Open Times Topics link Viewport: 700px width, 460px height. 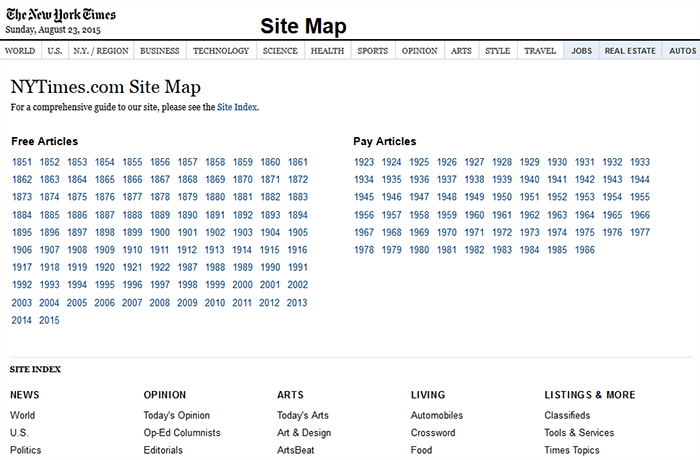tap(572, 451)
